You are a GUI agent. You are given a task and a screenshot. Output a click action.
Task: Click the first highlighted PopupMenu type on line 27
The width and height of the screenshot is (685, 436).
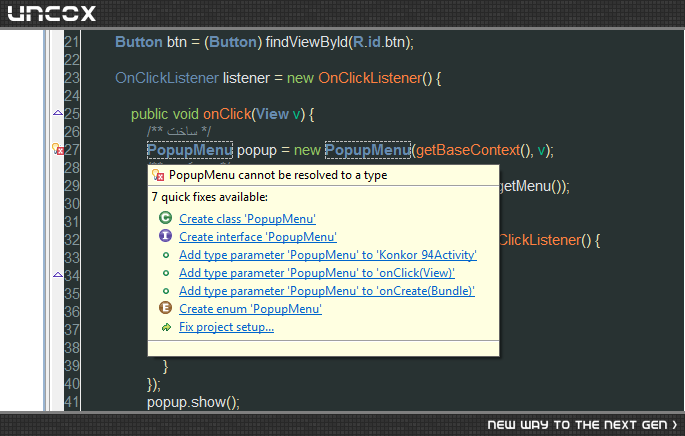pyautogui.click(x=190, y=150)
